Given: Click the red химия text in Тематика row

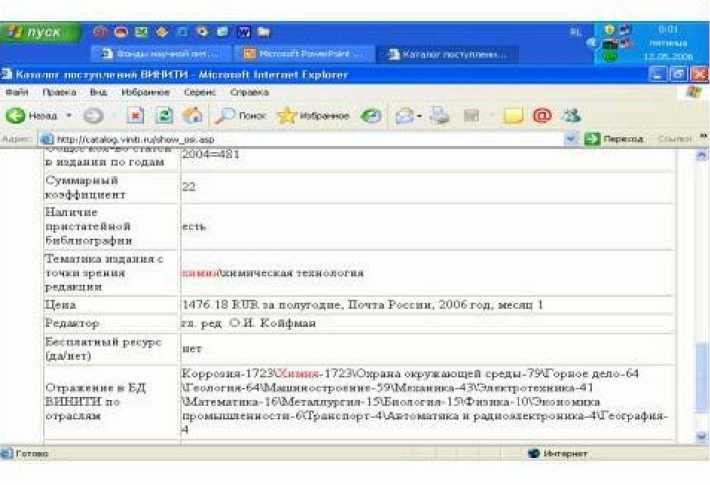Looking at the screenshot, I should point(201,273).
